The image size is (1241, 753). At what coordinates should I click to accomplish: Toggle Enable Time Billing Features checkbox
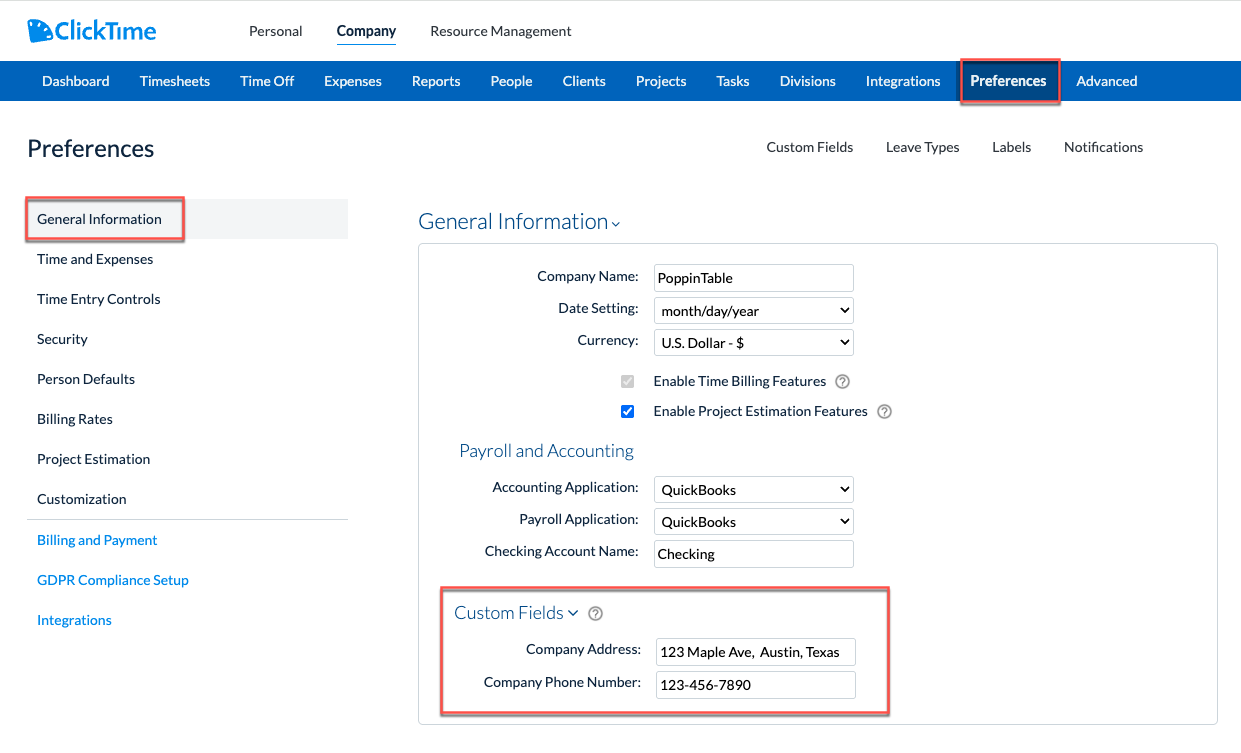point(627,381)
